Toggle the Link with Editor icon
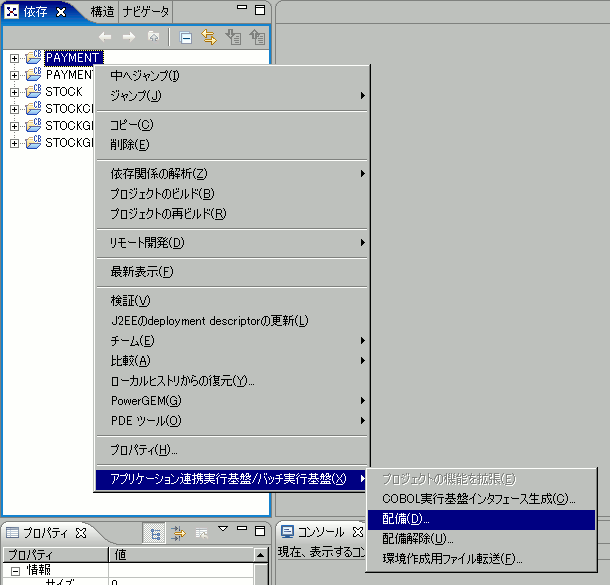Image resolution: width=610 pixels, height=585 pixels. point(209,37)
